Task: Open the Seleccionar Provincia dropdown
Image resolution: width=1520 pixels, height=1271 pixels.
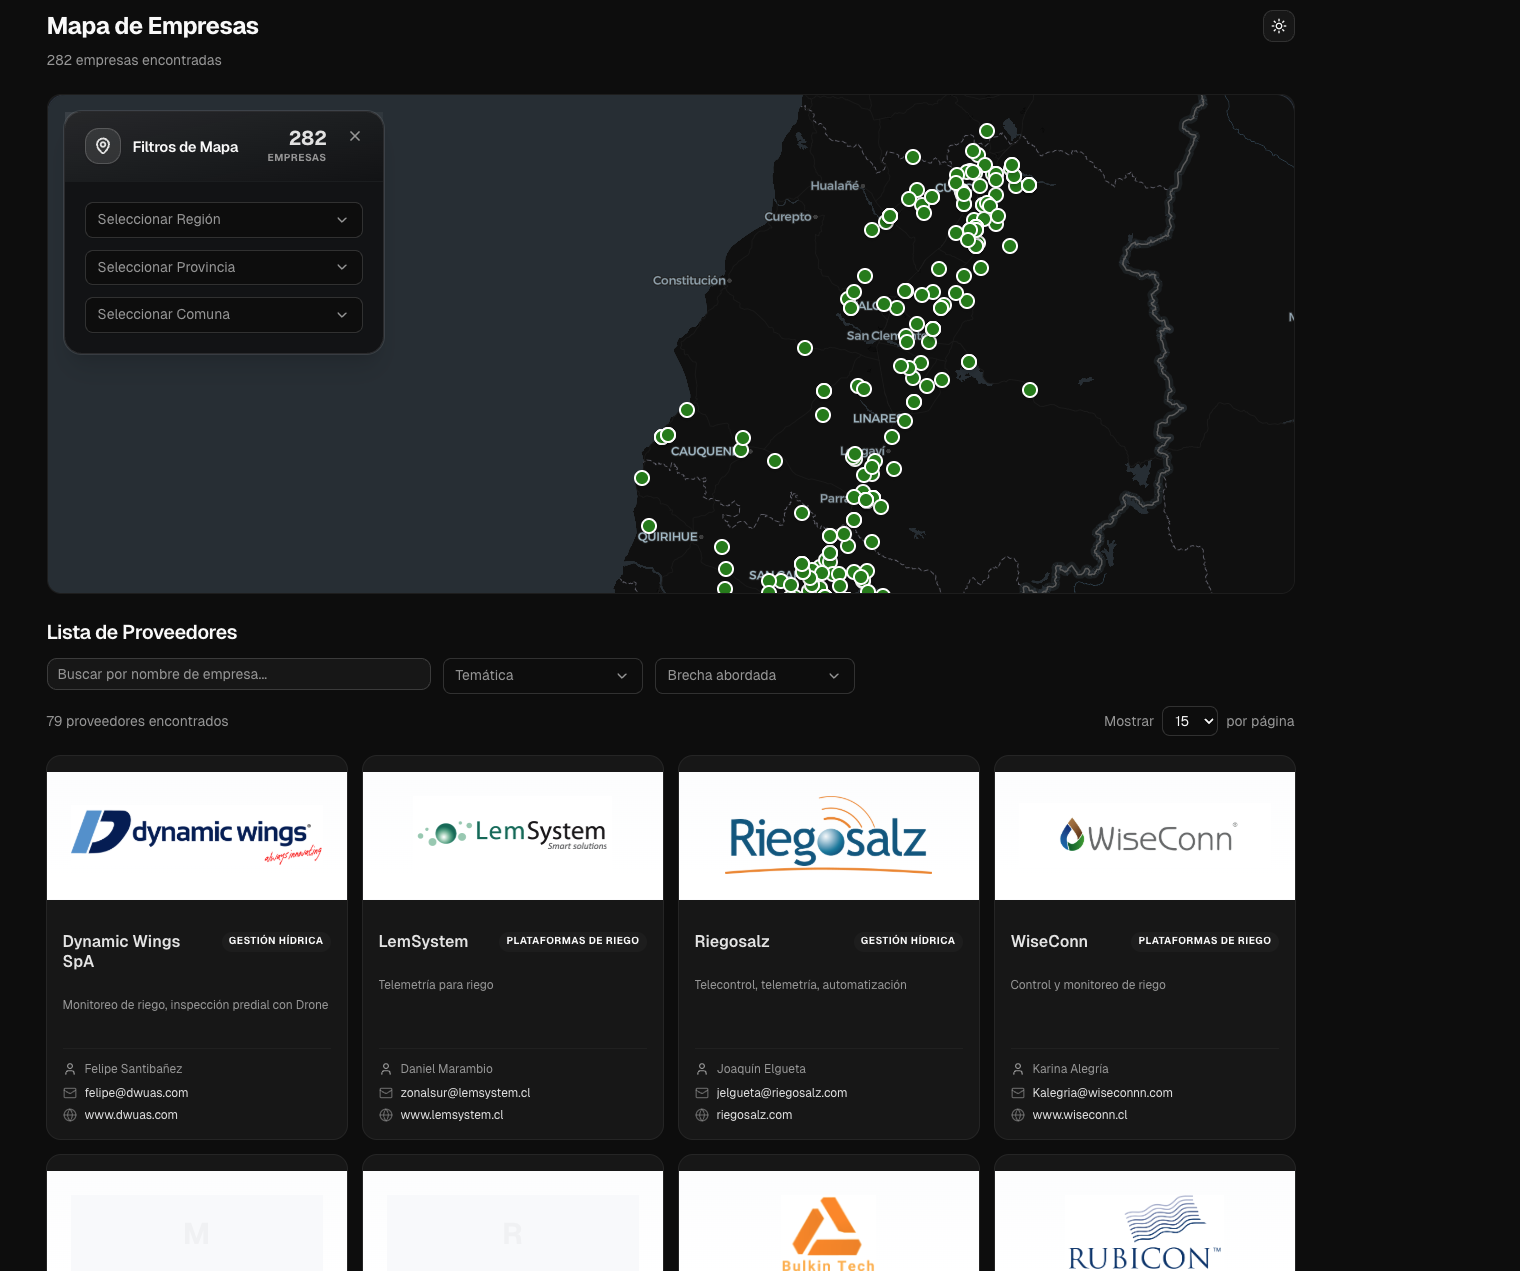Action: 223,267
